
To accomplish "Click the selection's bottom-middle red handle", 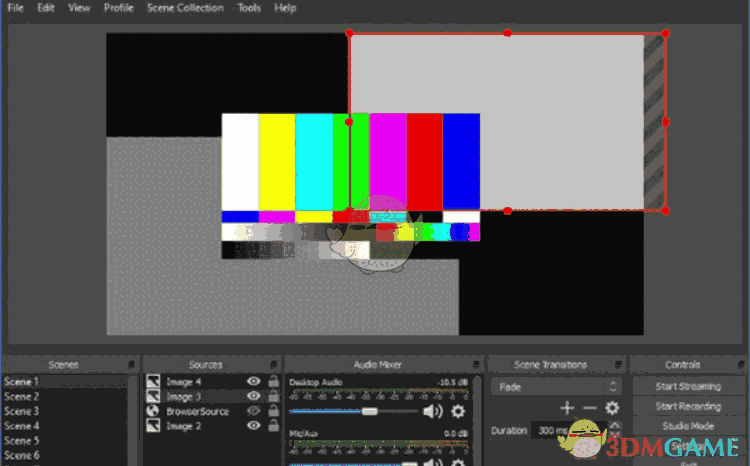I will tap(507, 211).
